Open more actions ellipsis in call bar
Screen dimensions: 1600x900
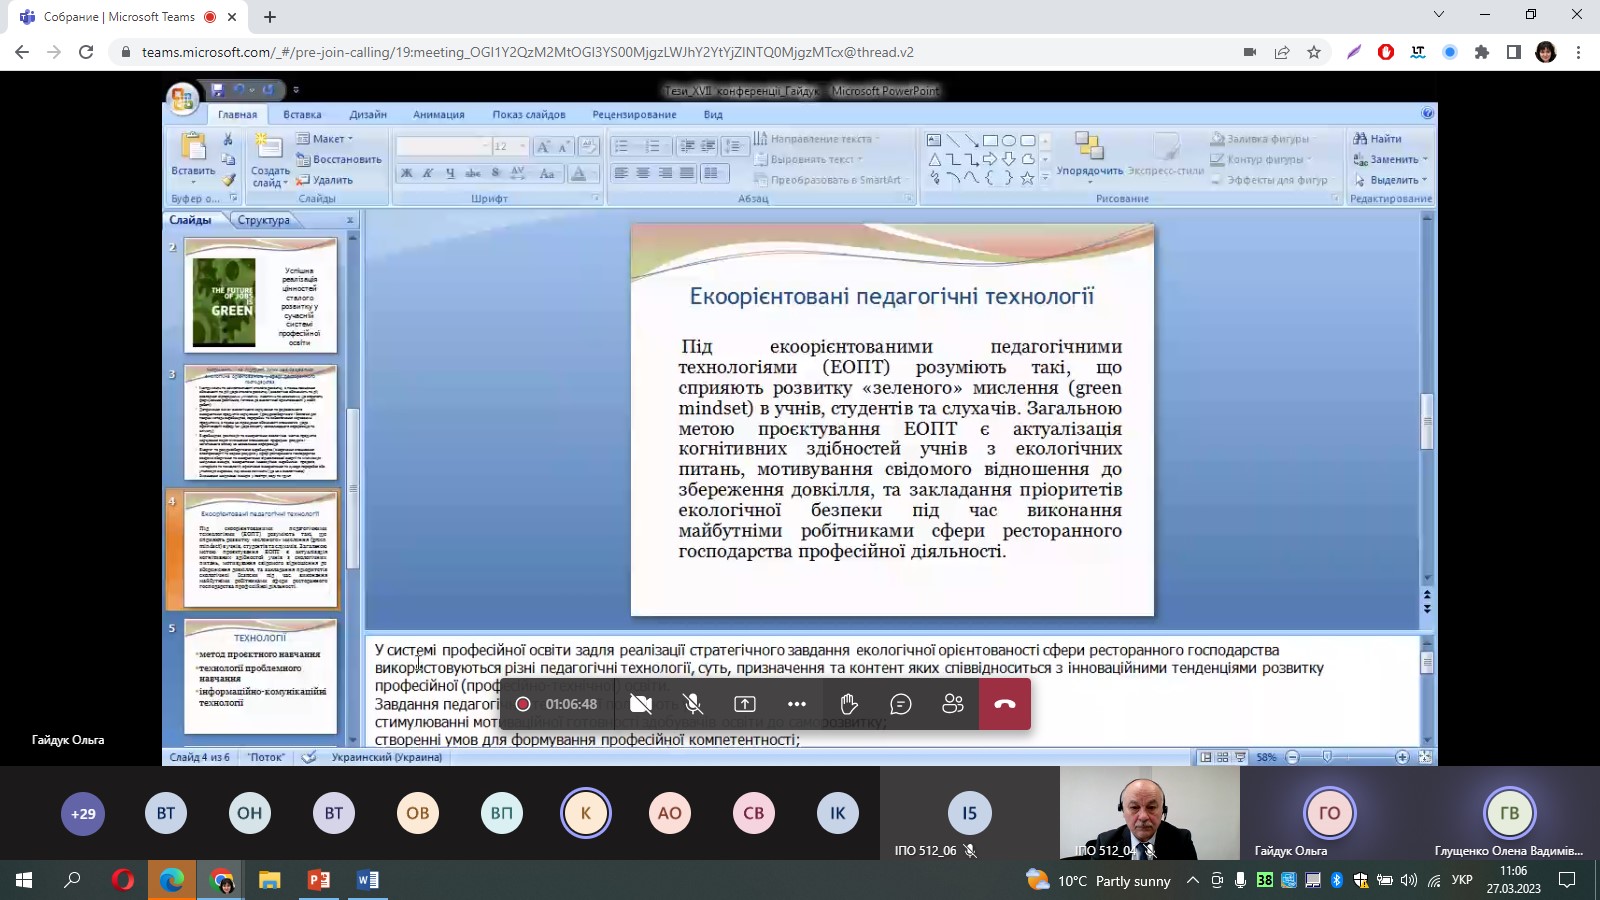point(797,704)
